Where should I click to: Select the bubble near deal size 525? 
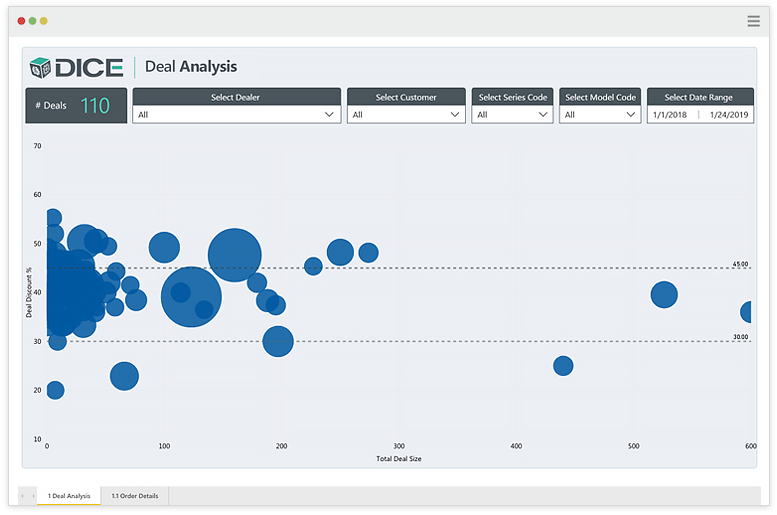pyautogui.click(x=664, y=294)
